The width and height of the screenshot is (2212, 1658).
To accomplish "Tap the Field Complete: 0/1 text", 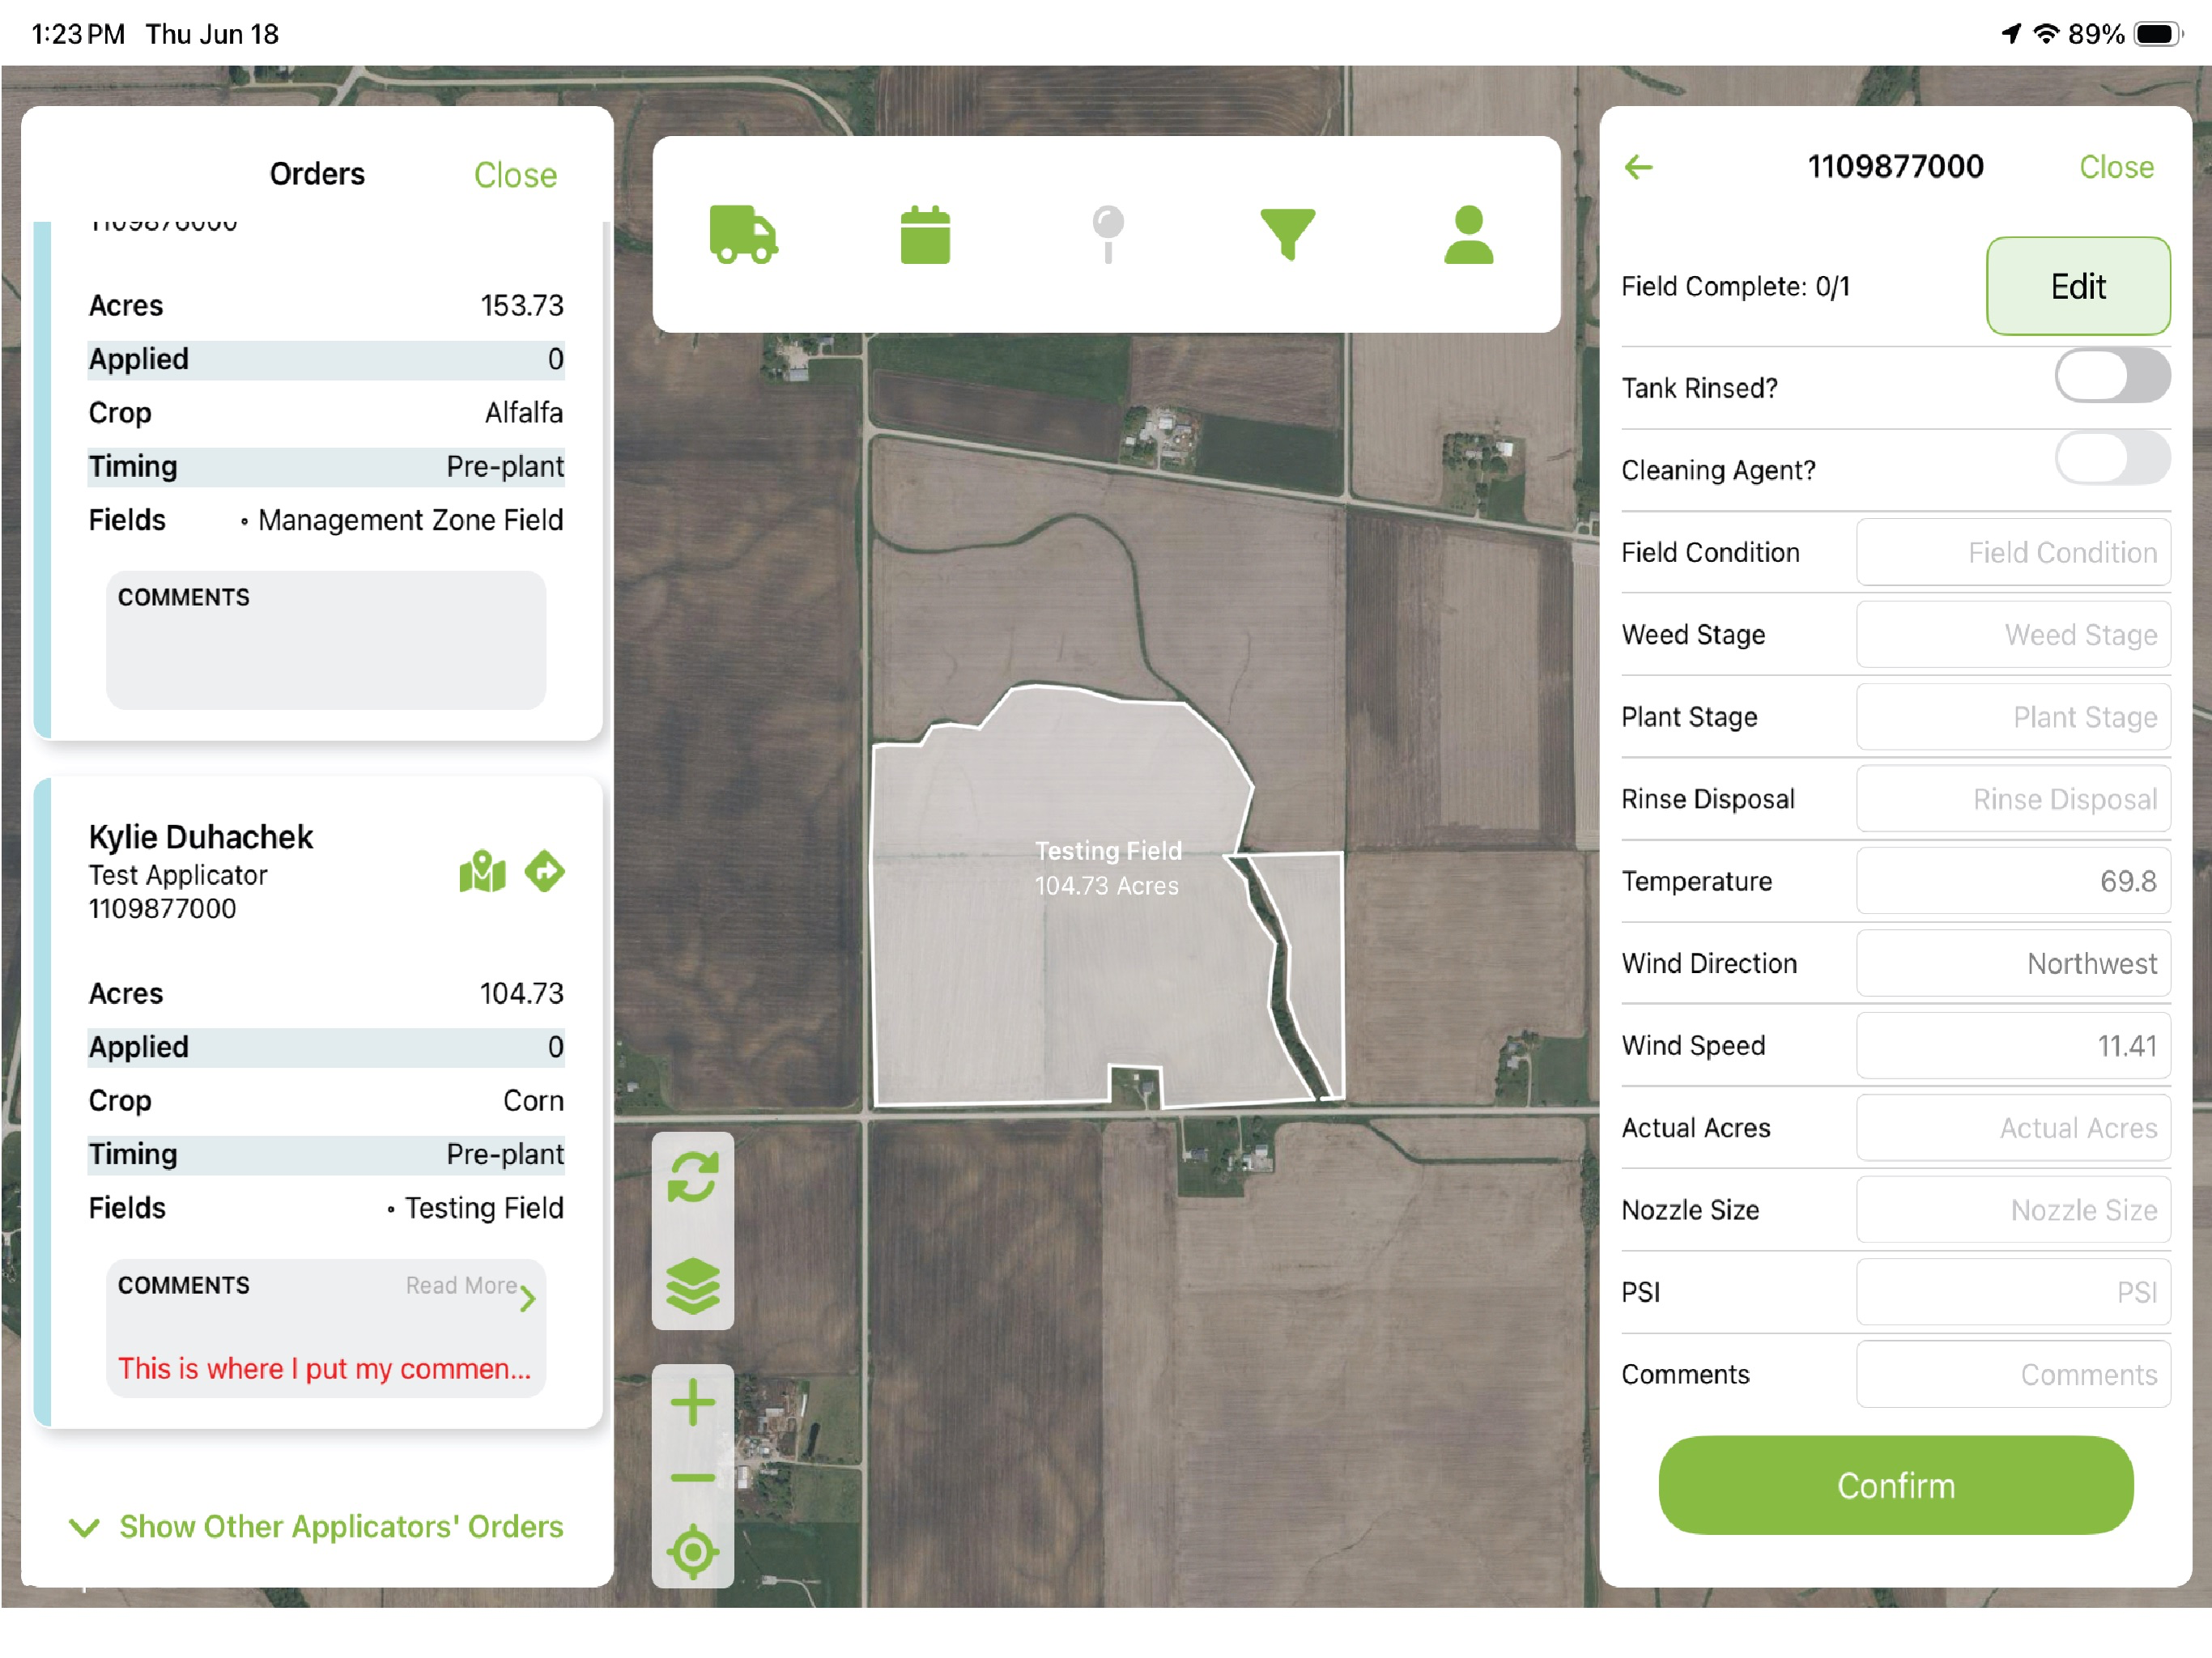I will tap(1735, 286).
